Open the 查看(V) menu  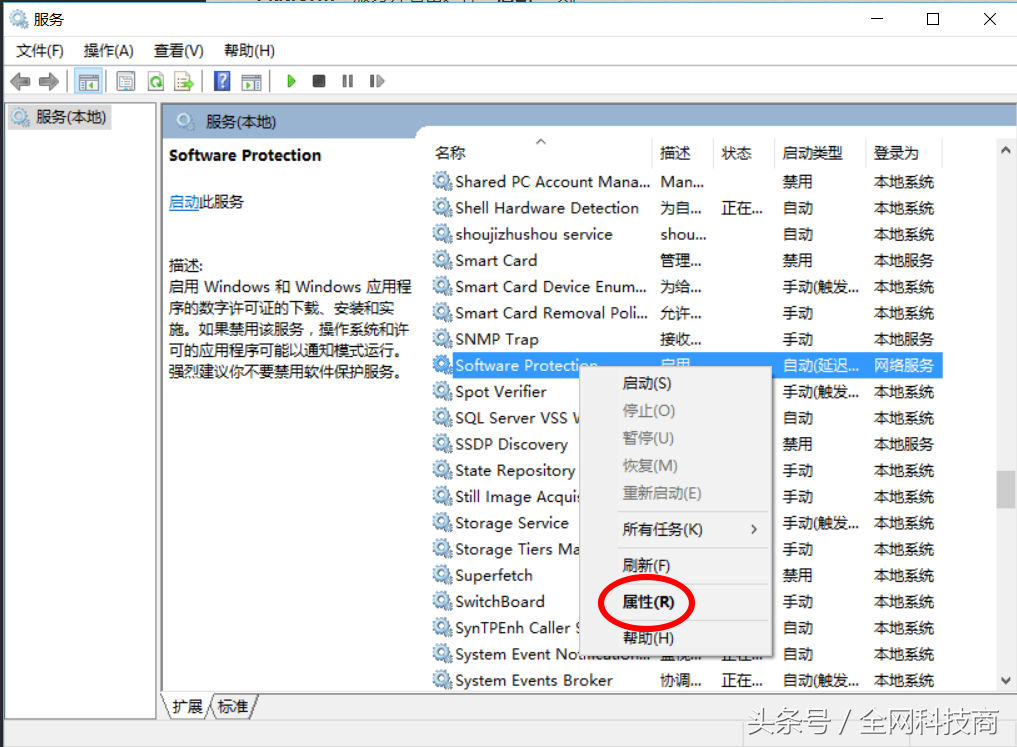pyautogui.click(x=178, y=51)
